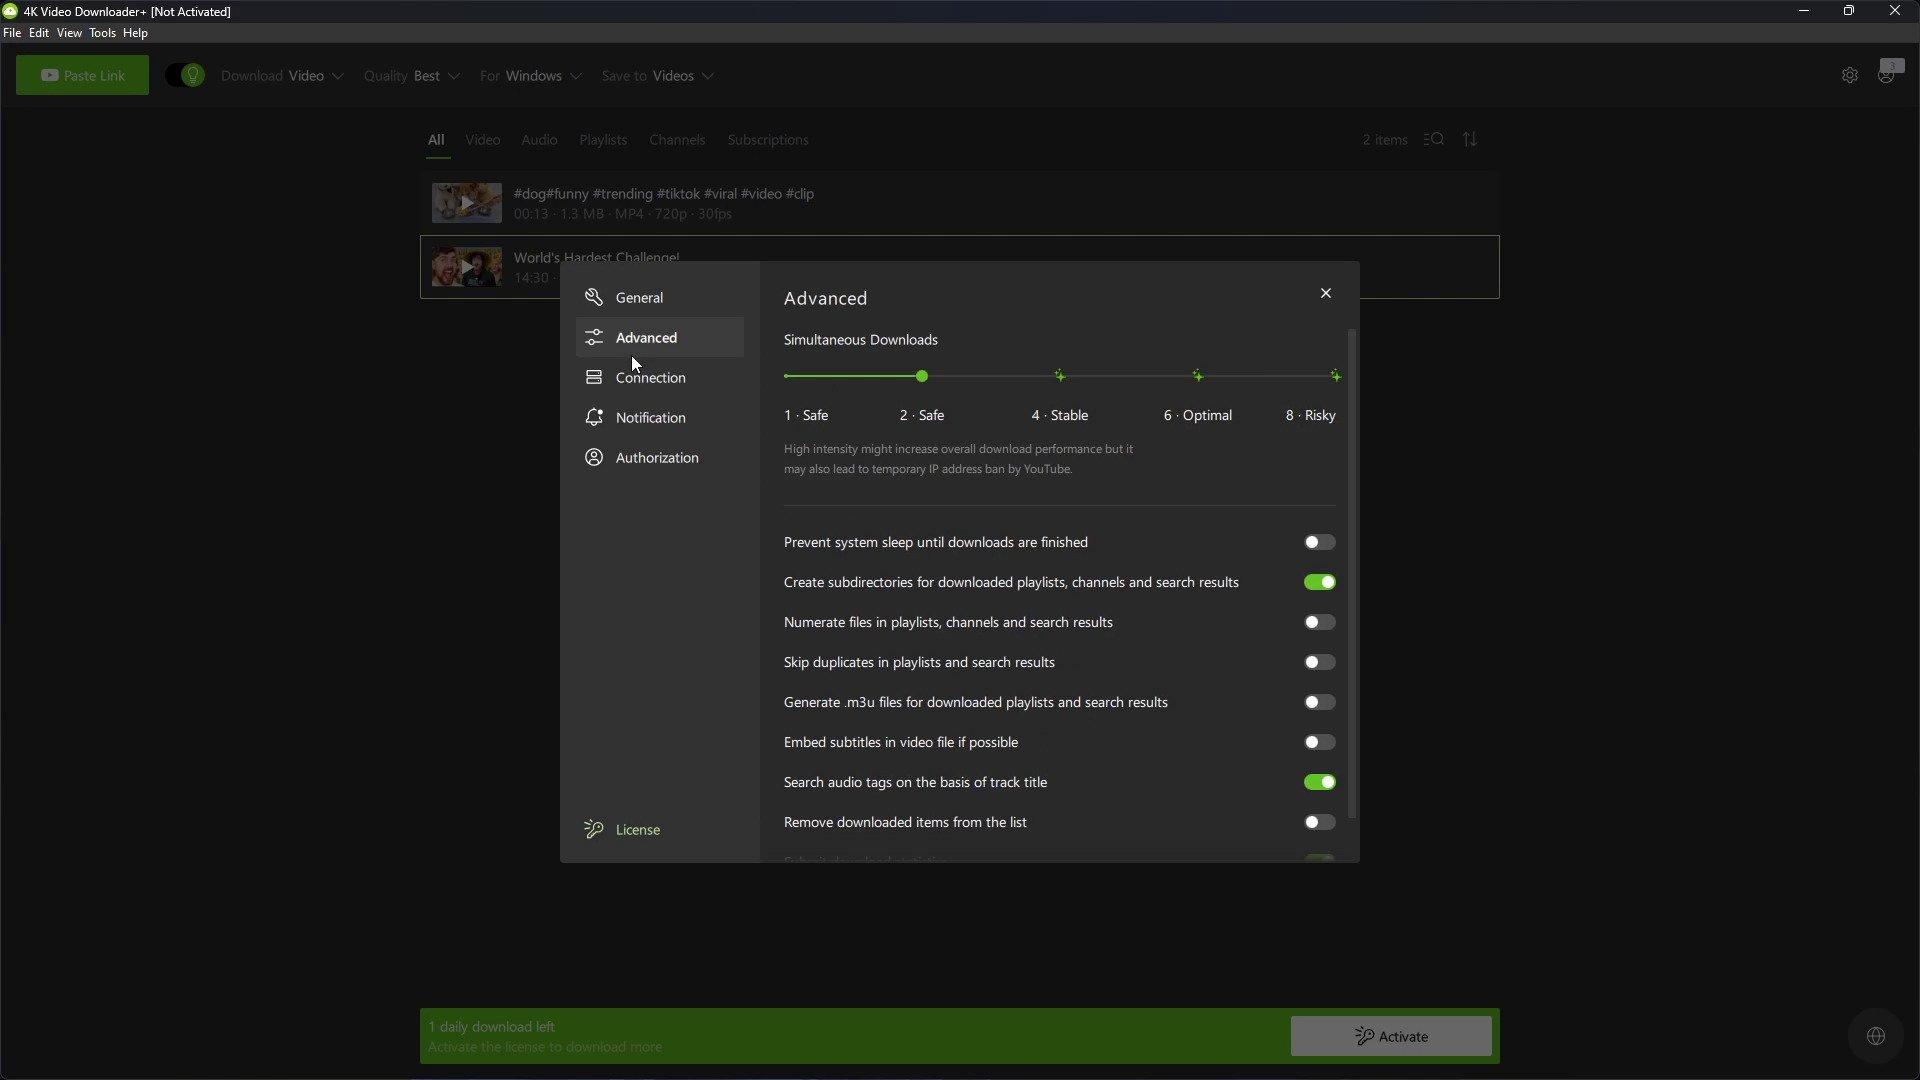Click the globe icon at bottom right

[x=1876, y=1036]
